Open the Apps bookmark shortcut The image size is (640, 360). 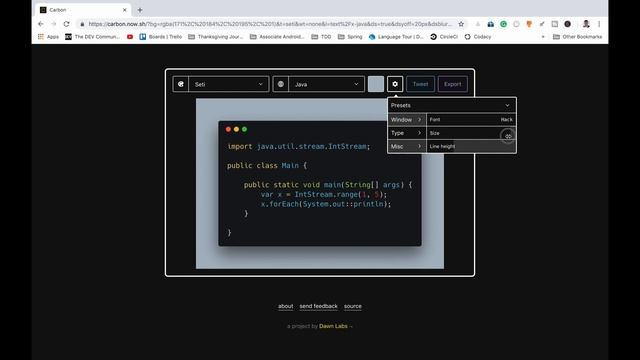(49, 37)
